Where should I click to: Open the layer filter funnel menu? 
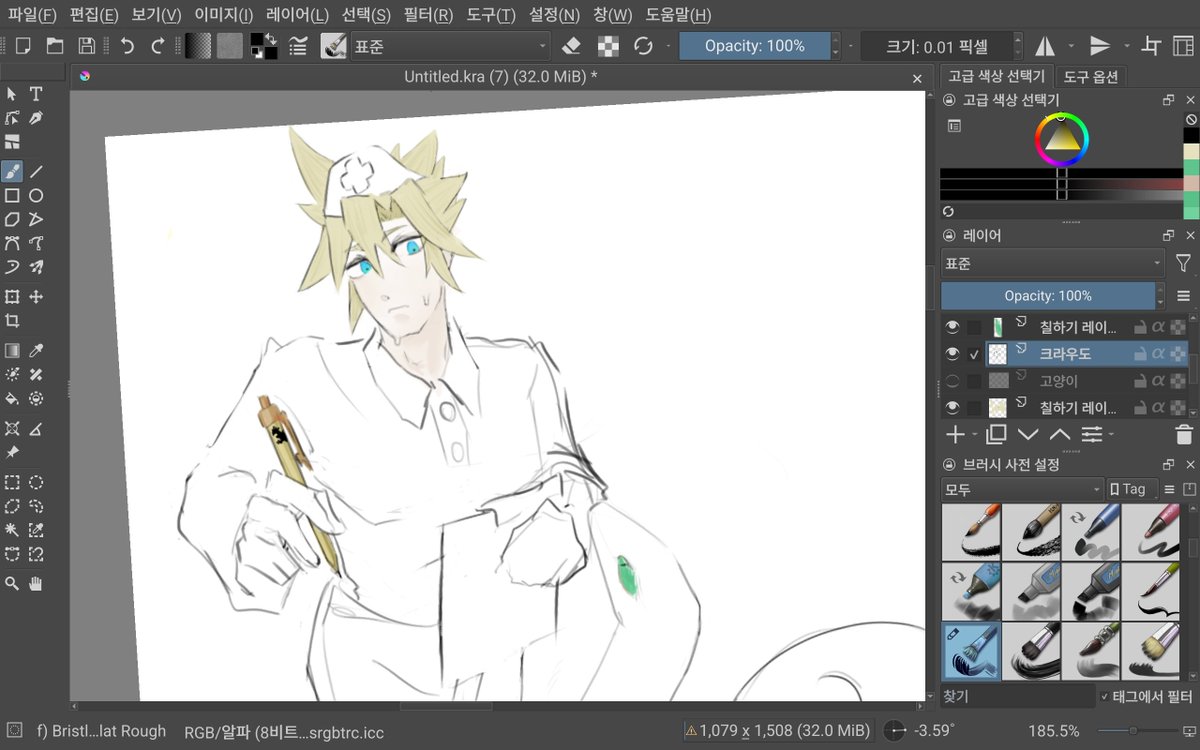(x=1183, y=264)
